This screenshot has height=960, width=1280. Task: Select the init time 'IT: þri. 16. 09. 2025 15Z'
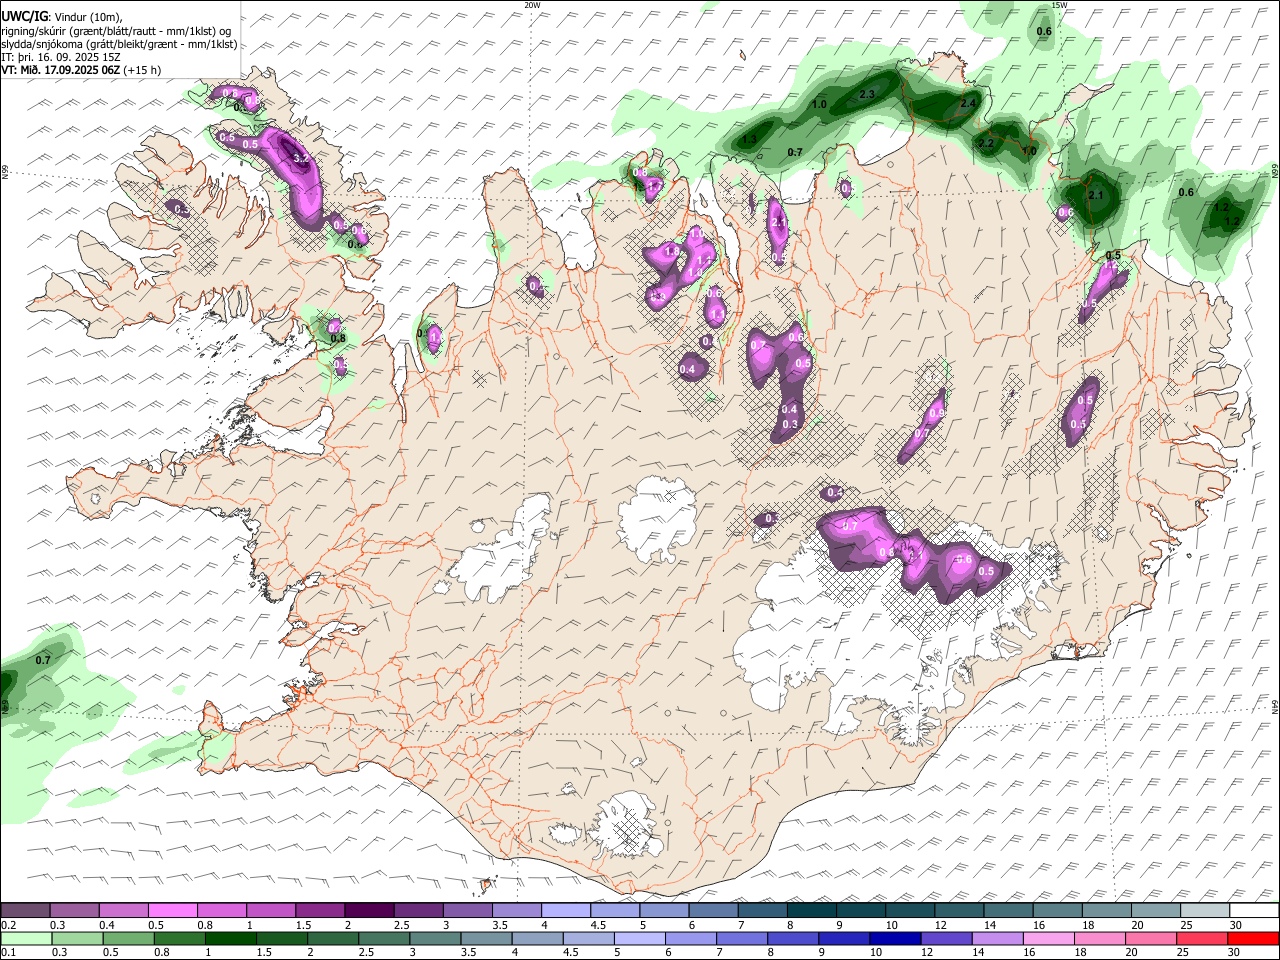tap(61, 57)
